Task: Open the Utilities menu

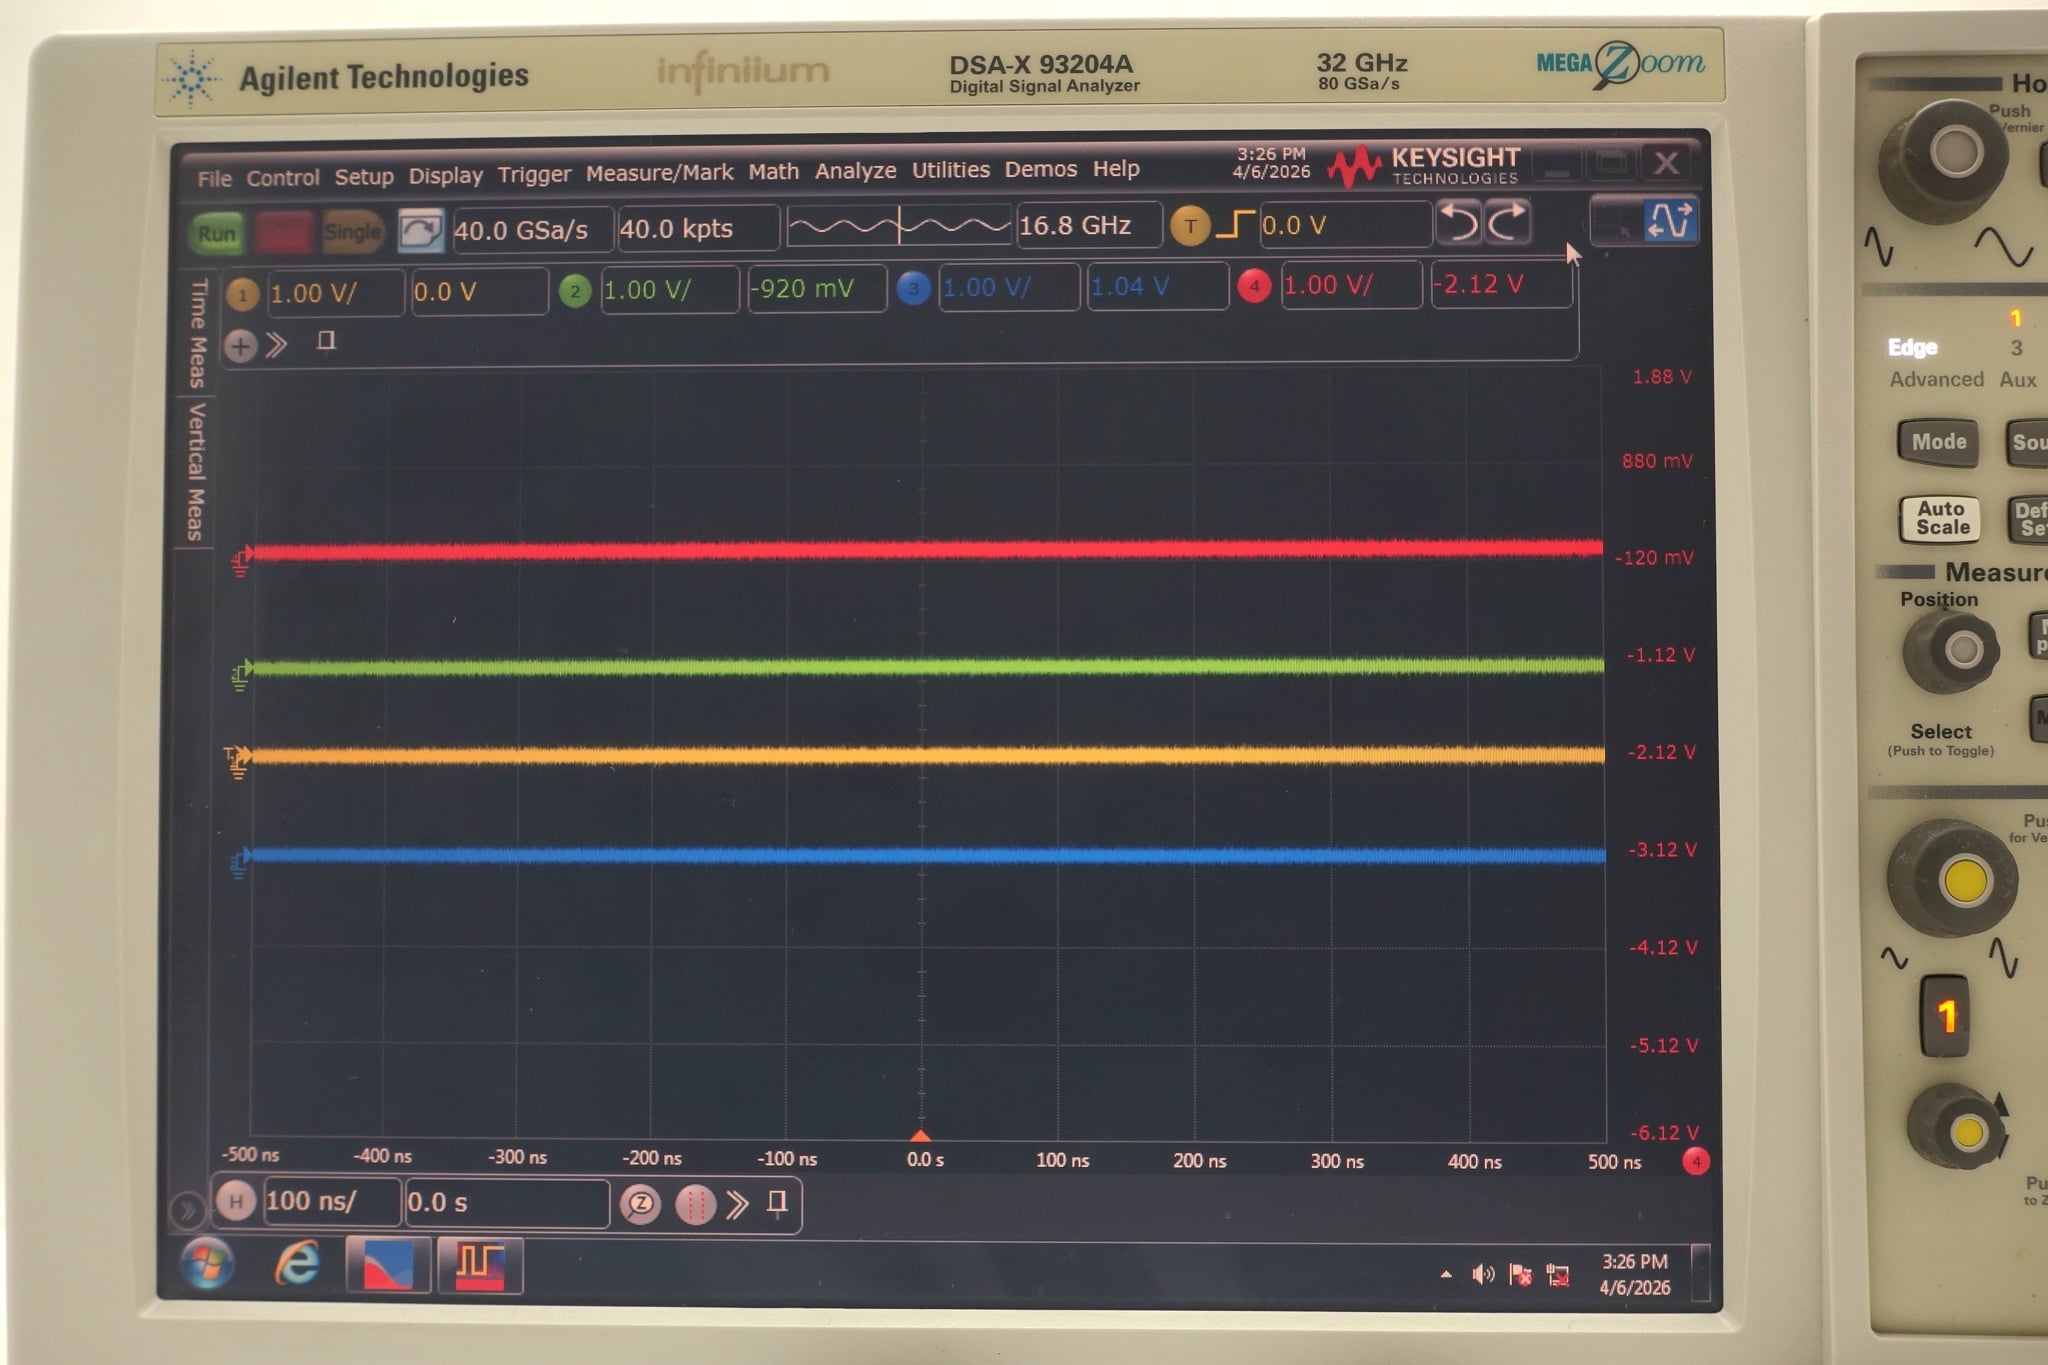Action: tap(950, 170)
